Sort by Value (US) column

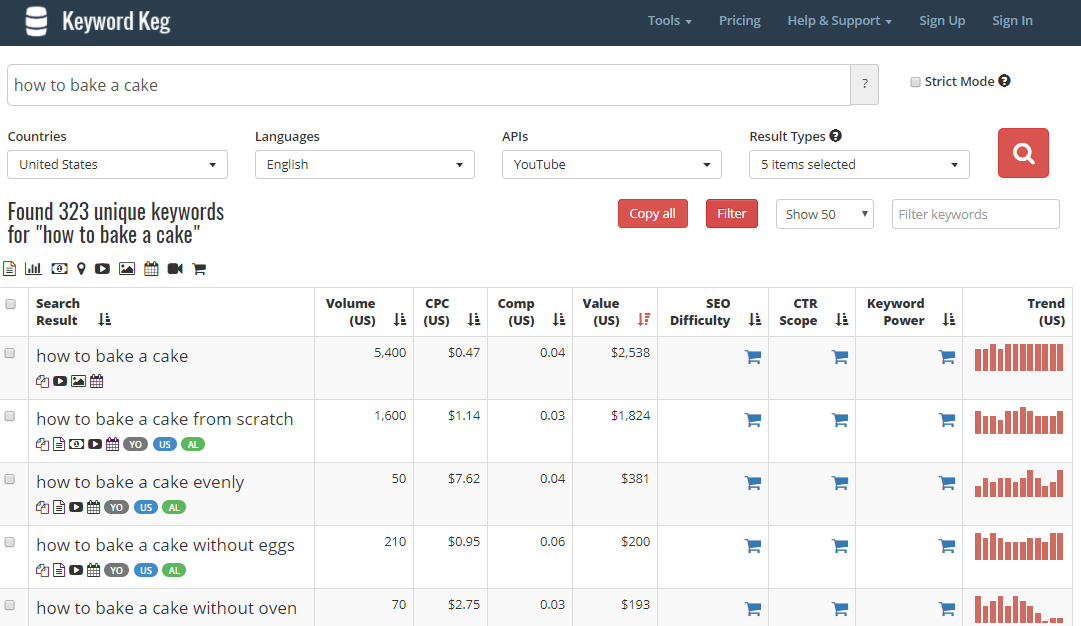(x=643, y=320)
